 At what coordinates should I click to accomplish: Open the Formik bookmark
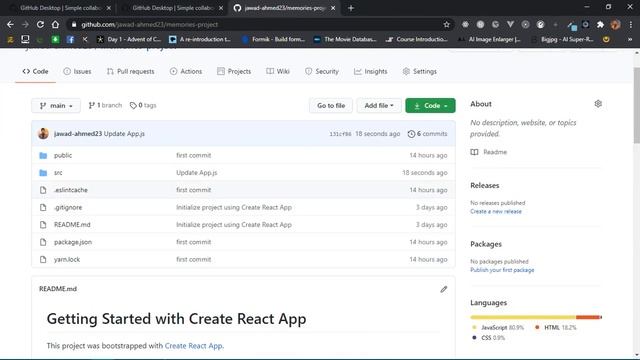click(x=273, y=39)
